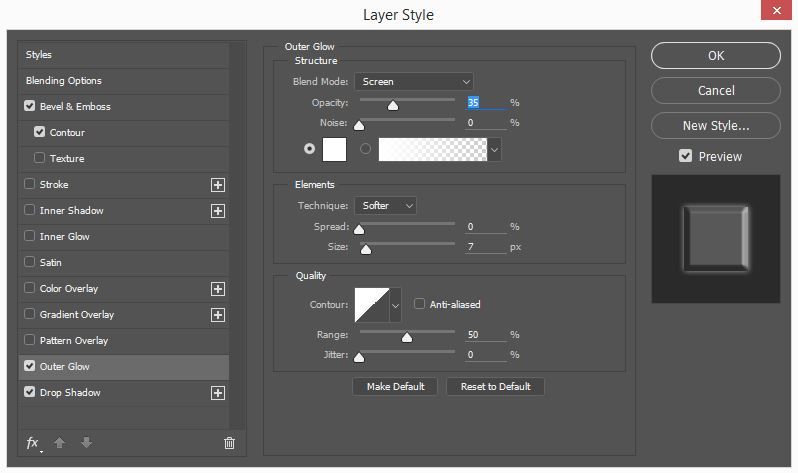
Task: Select the Pattern Overlay settings row
Action: 123,341
